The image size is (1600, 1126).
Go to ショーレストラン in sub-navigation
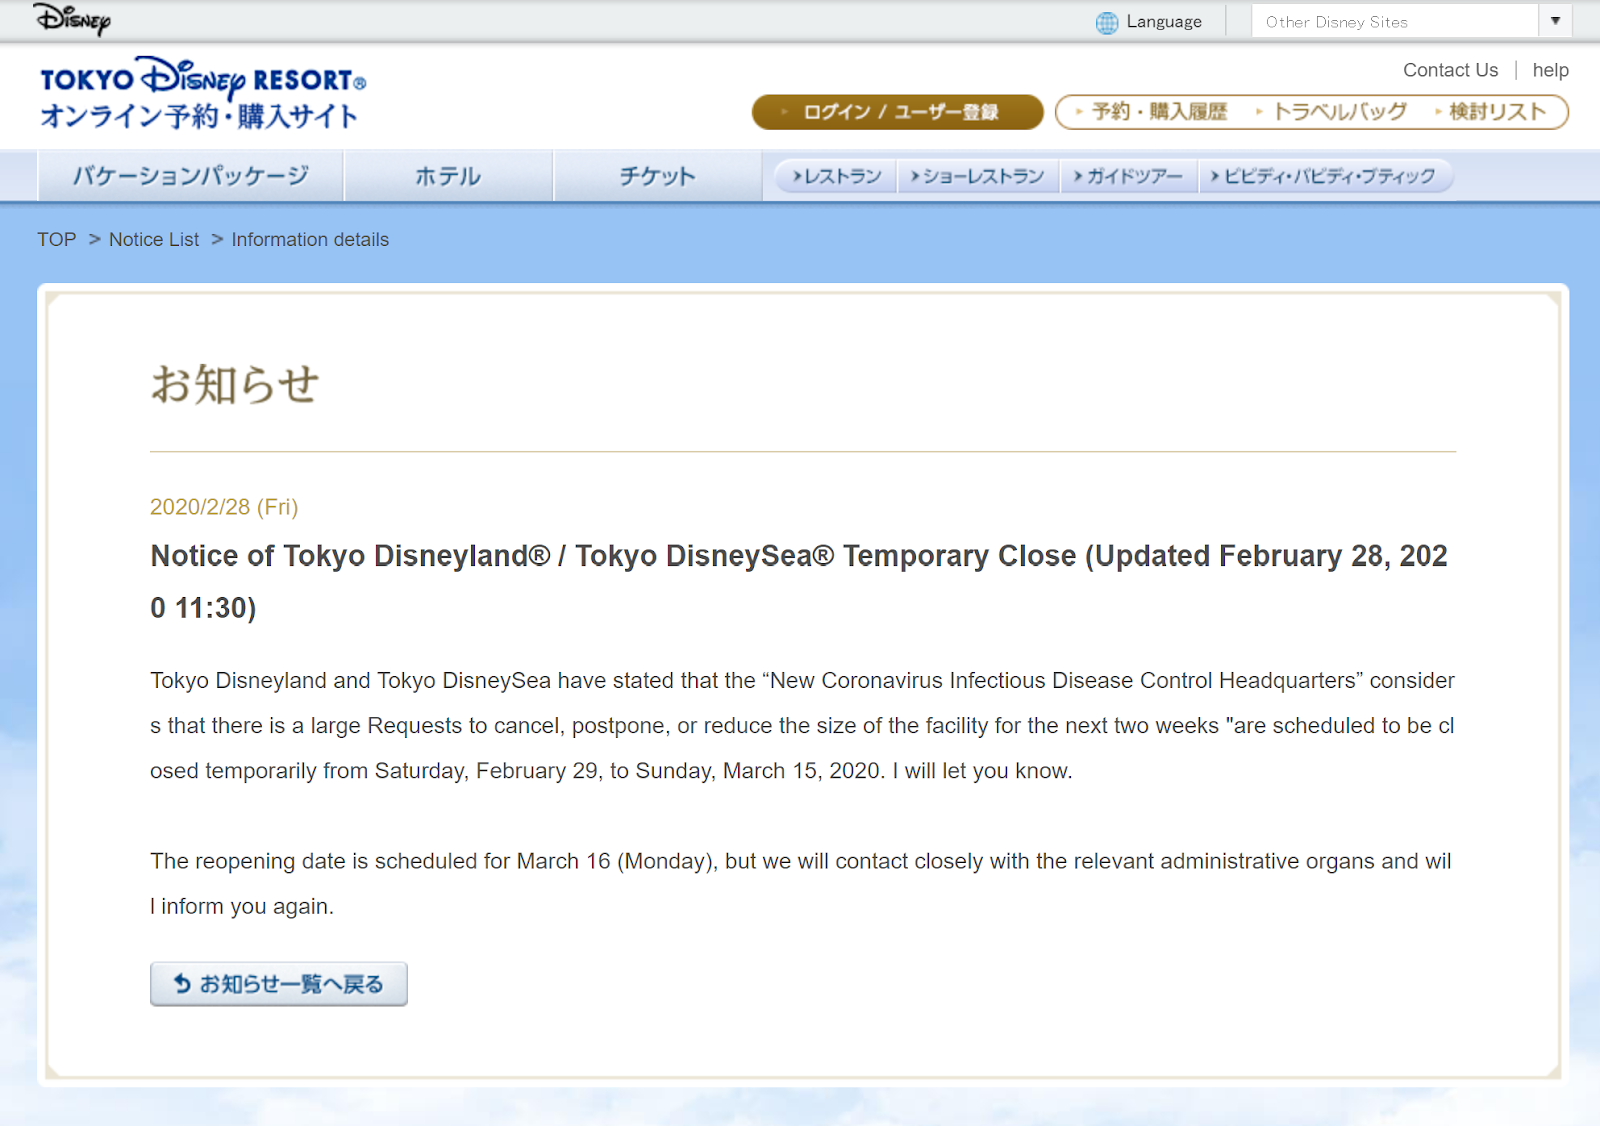978,176
